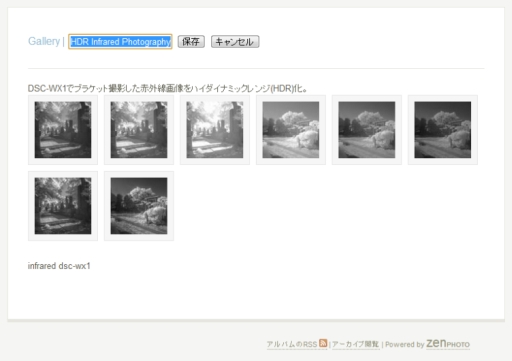Visit the Zenphoto link in footer

448,343
